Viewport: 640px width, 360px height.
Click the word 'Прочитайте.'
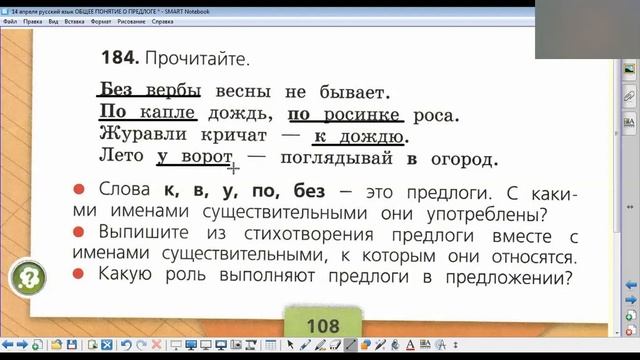click(x=197, y=59)
